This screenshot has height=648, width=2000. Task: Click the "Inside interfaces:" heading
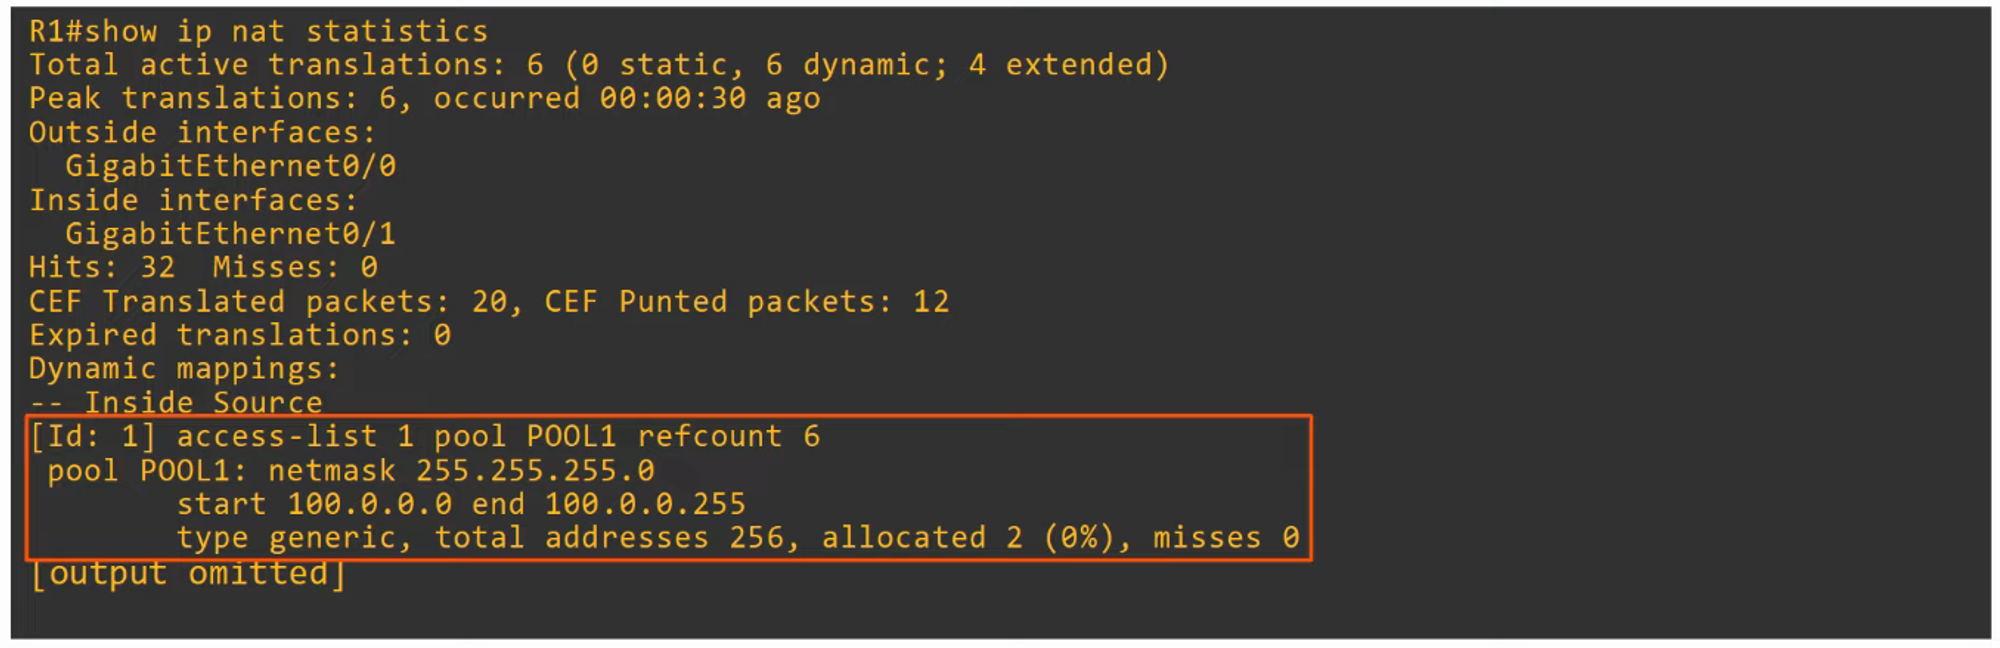(193, 201)
